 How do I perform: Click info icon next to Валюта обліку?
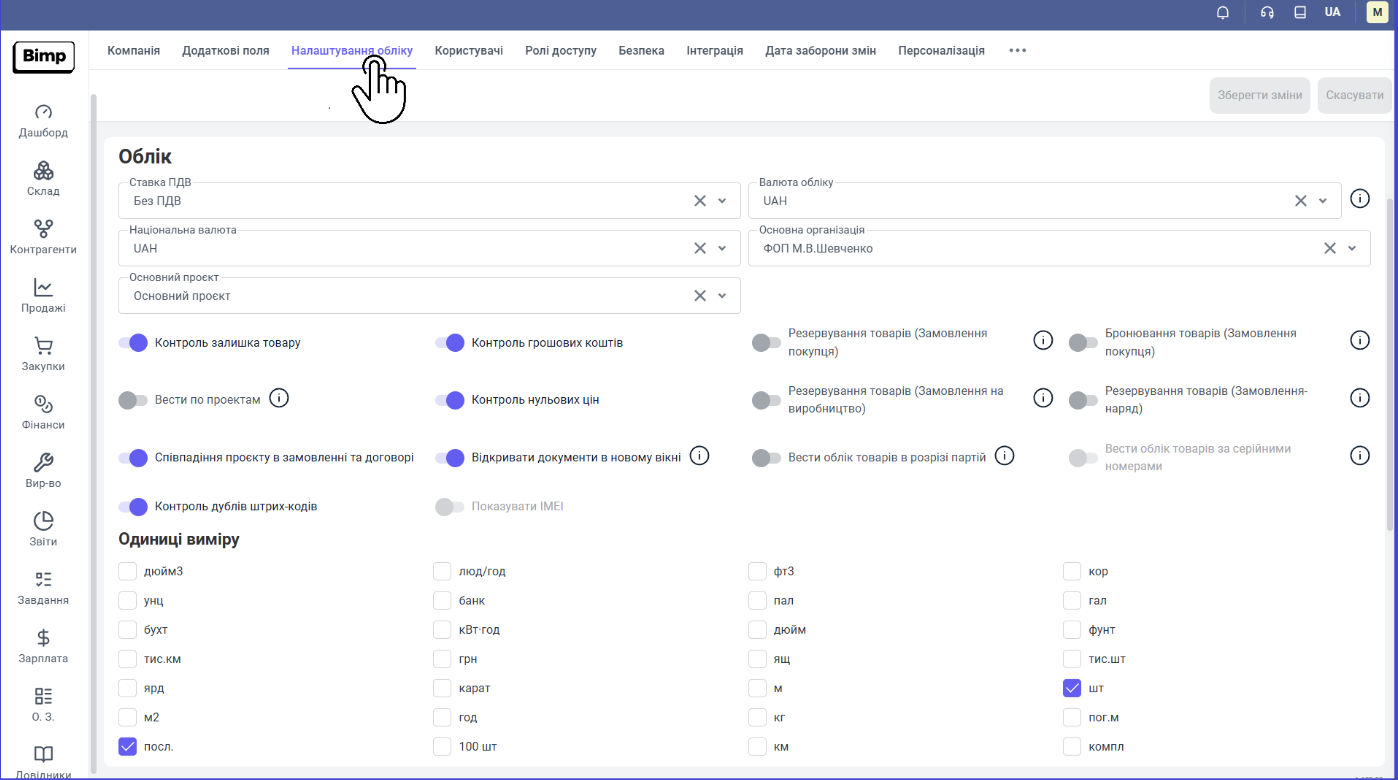[1359, 198]
